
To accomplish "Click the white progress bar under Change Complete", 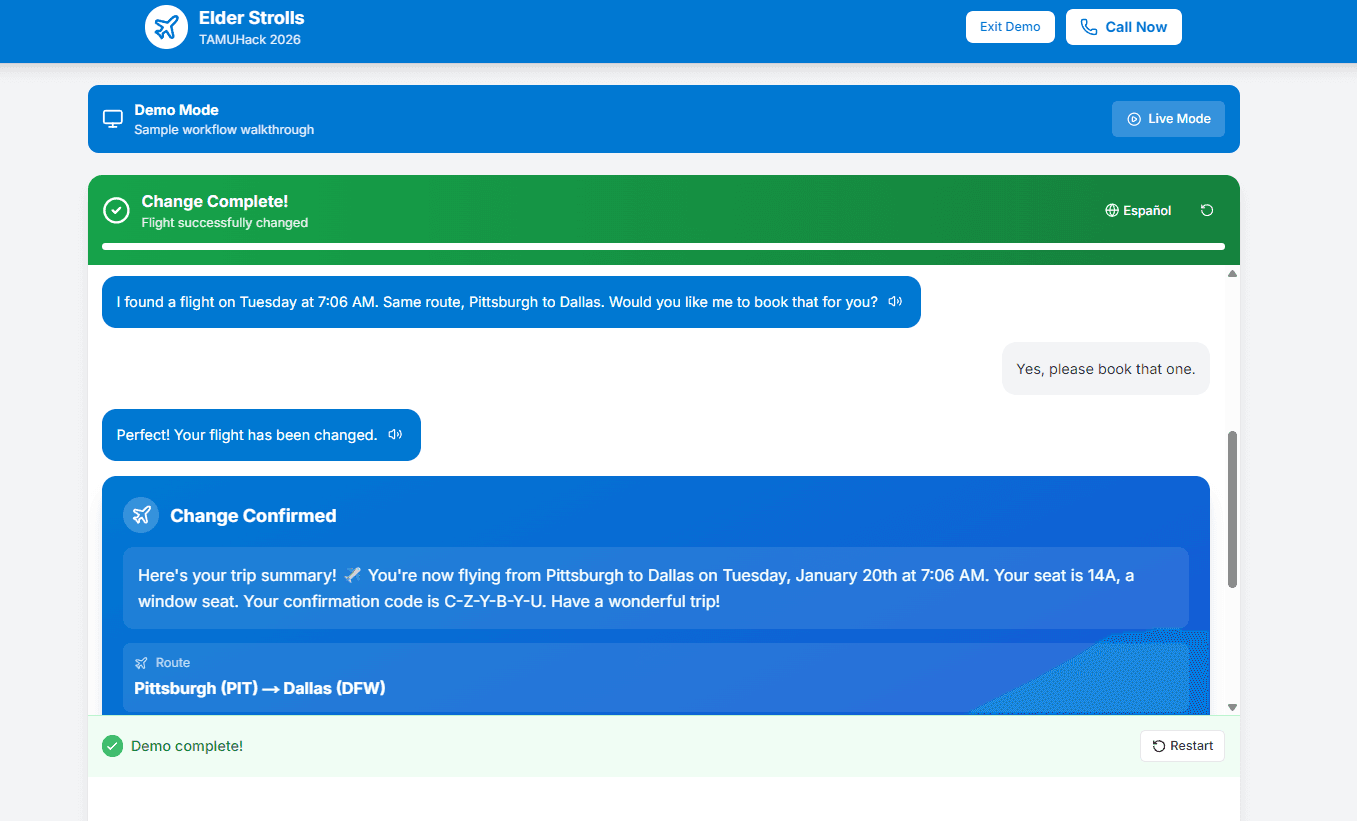I will click(663, 246).
